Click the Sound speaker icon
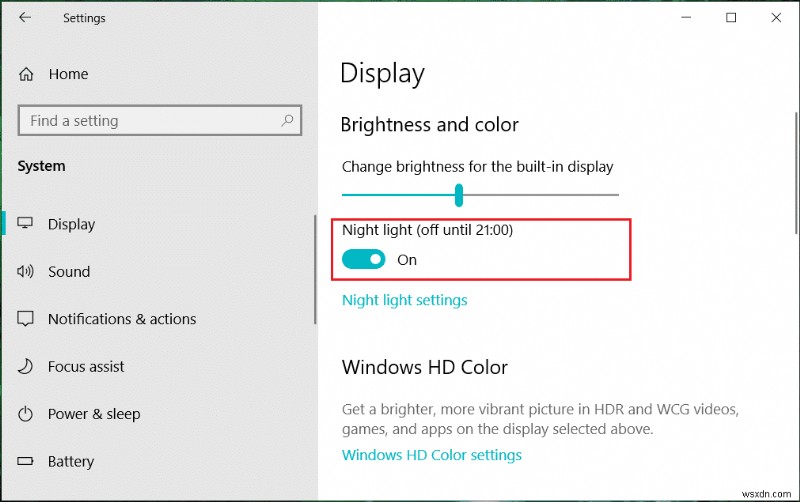This screenshot has width=800, height=502. (26, 272)
